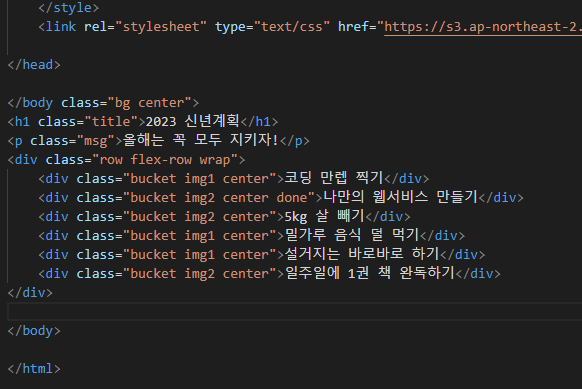Click the "stylesheet" rel attribute value
Viewport: 582px width, 389px height.
tap(161, 27)
